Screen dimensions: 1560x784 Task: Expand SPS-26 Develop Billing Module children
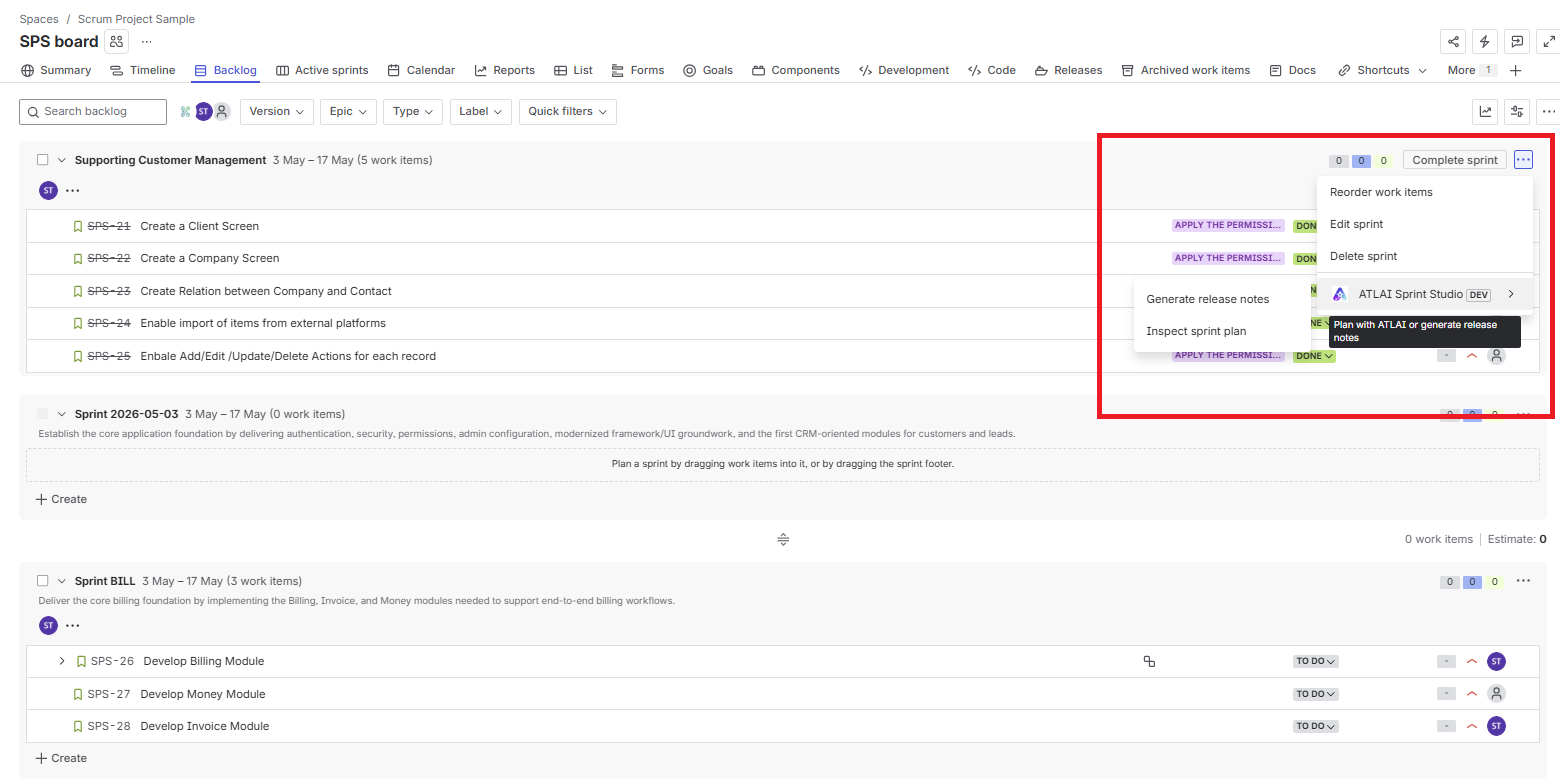click(62, 661)
